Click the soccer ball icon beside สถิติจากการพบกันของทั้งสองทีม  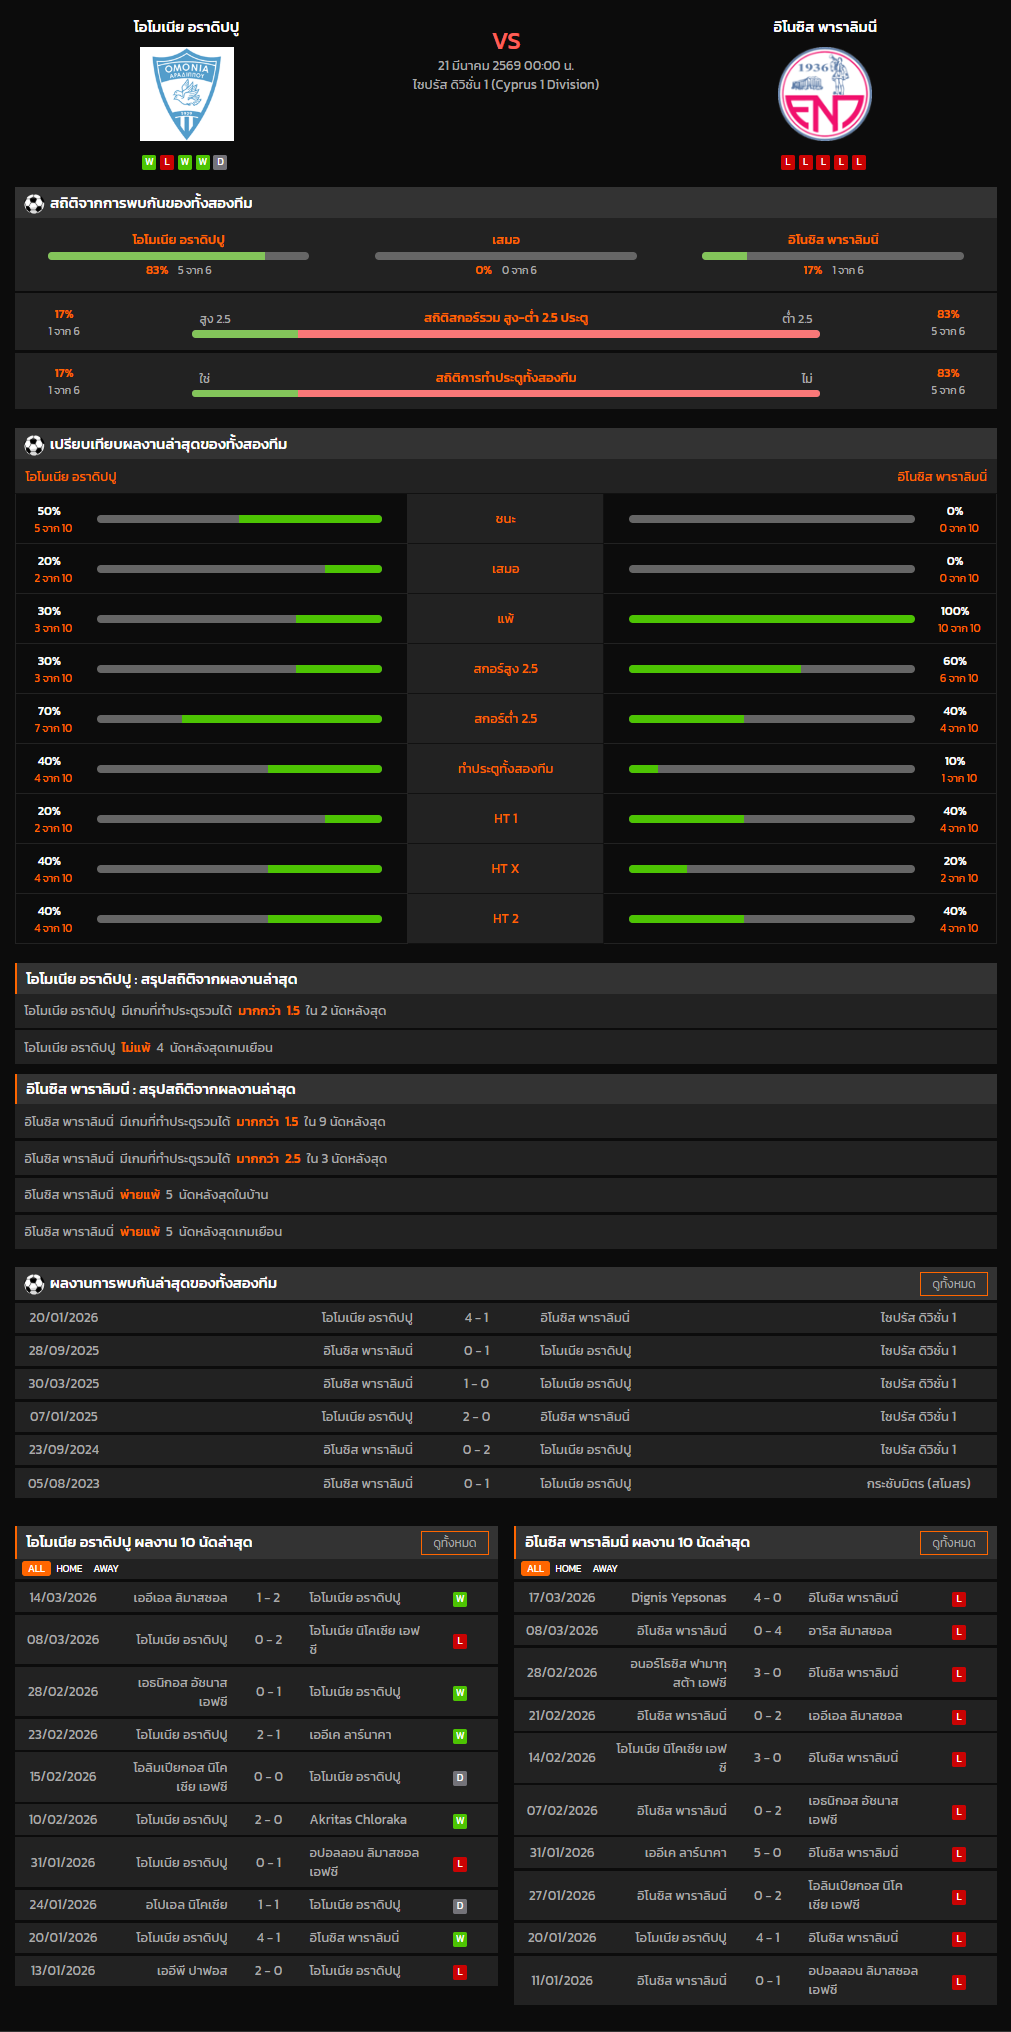click(x=34, y=203)
